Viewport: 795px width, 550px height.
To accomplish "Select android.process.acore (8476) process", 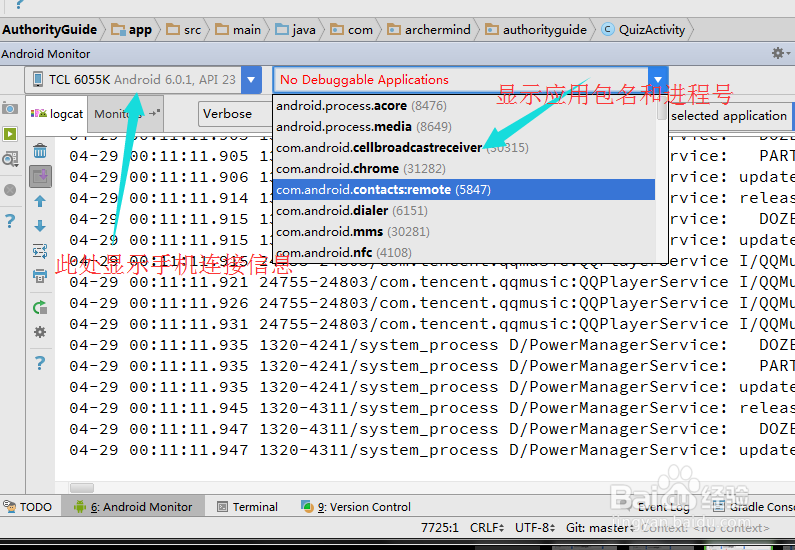I will pyautogui.click(x=464, y=105).
